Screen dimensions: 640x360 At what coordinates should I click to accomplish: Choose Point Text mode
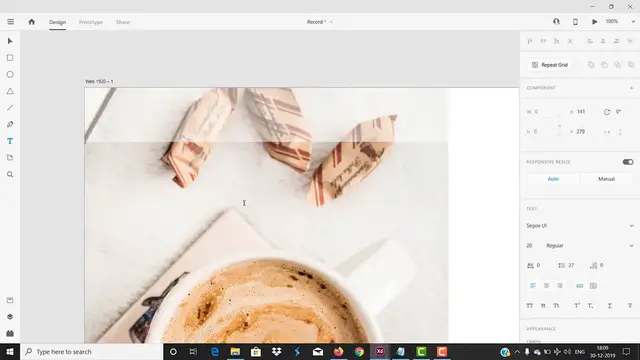[580, 286]
